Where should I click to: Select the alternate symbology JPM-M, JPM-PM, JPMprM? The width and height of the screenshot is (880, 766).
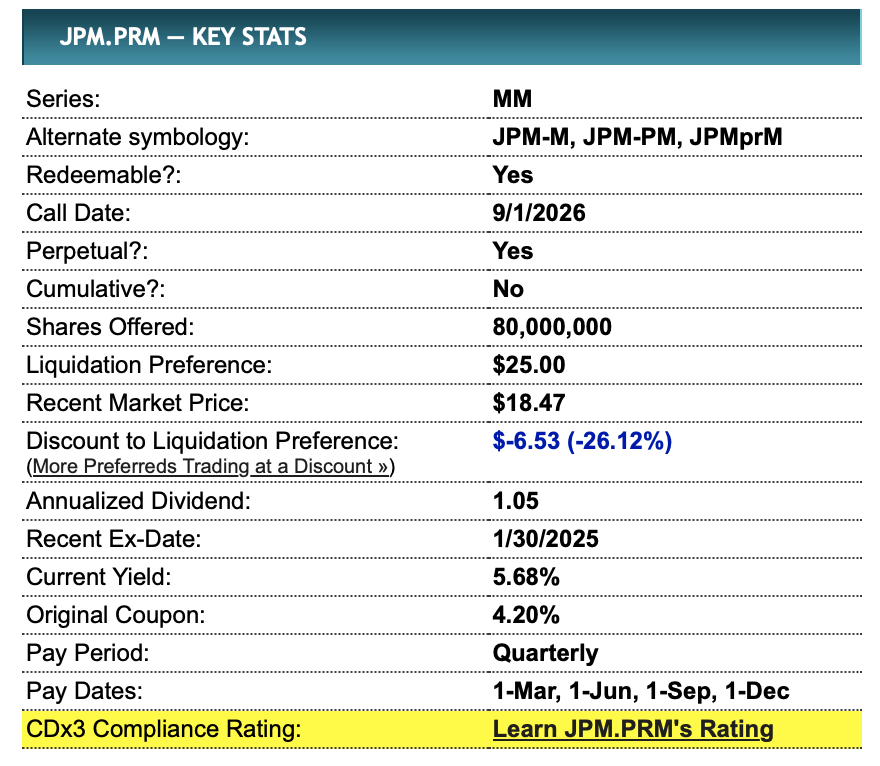pos(637,137)
